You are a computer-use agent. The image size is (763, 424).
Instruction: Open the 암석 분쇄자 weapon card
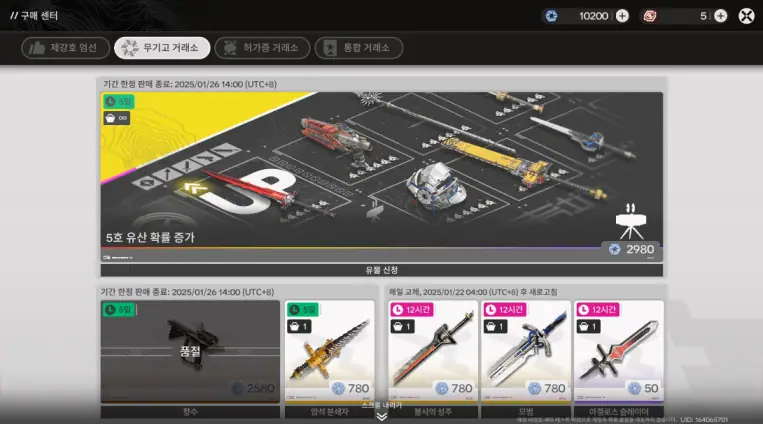coord(329,351)
